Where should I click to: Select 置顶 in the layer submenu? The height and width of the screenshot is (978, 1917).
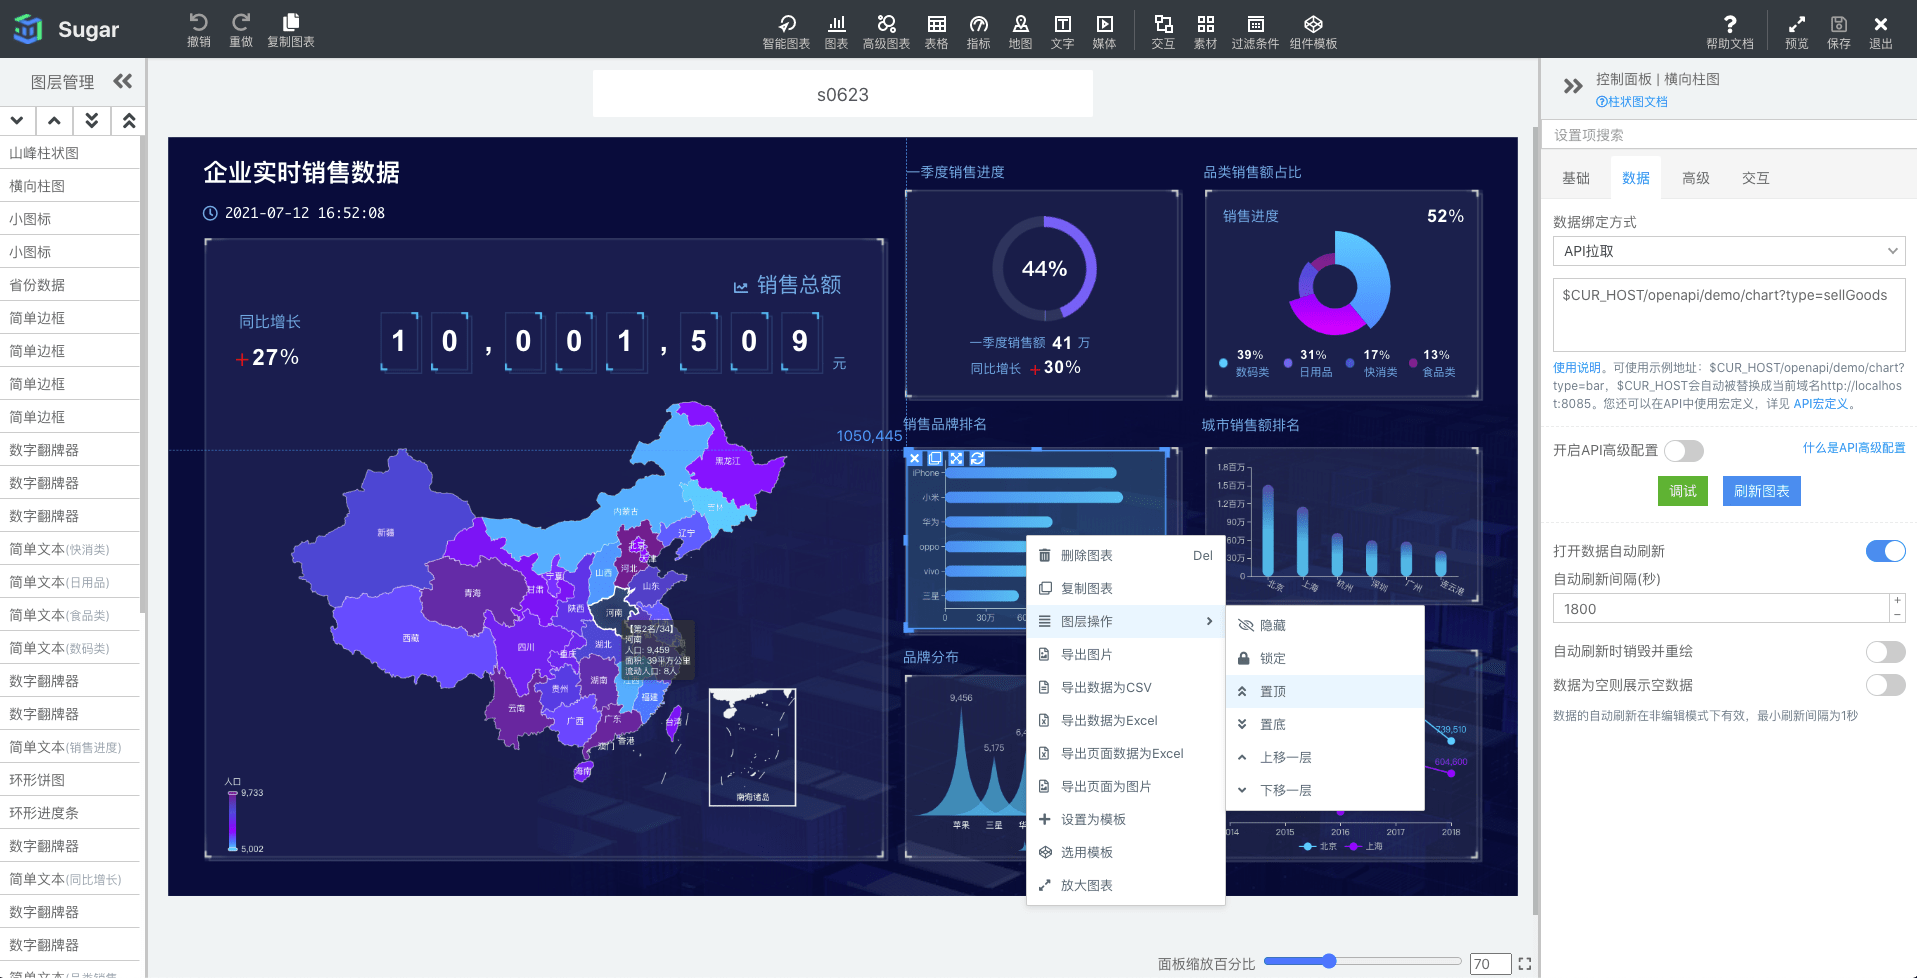tap(1273, 691)
